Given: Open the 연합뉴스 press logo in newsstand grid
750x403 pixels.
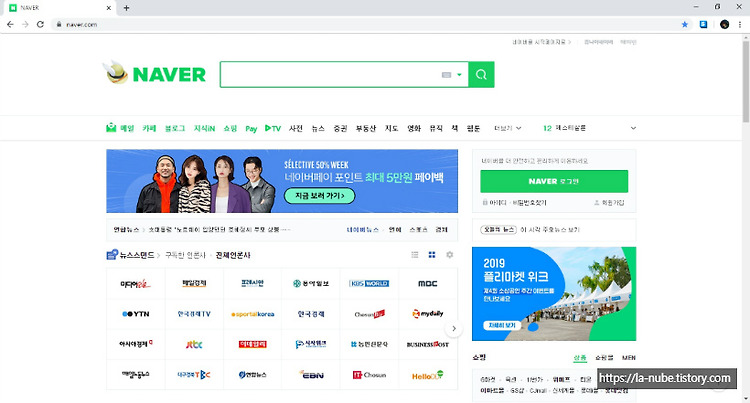Looking at the screenshot, I should pyautogui.click(x=253, y=375).
